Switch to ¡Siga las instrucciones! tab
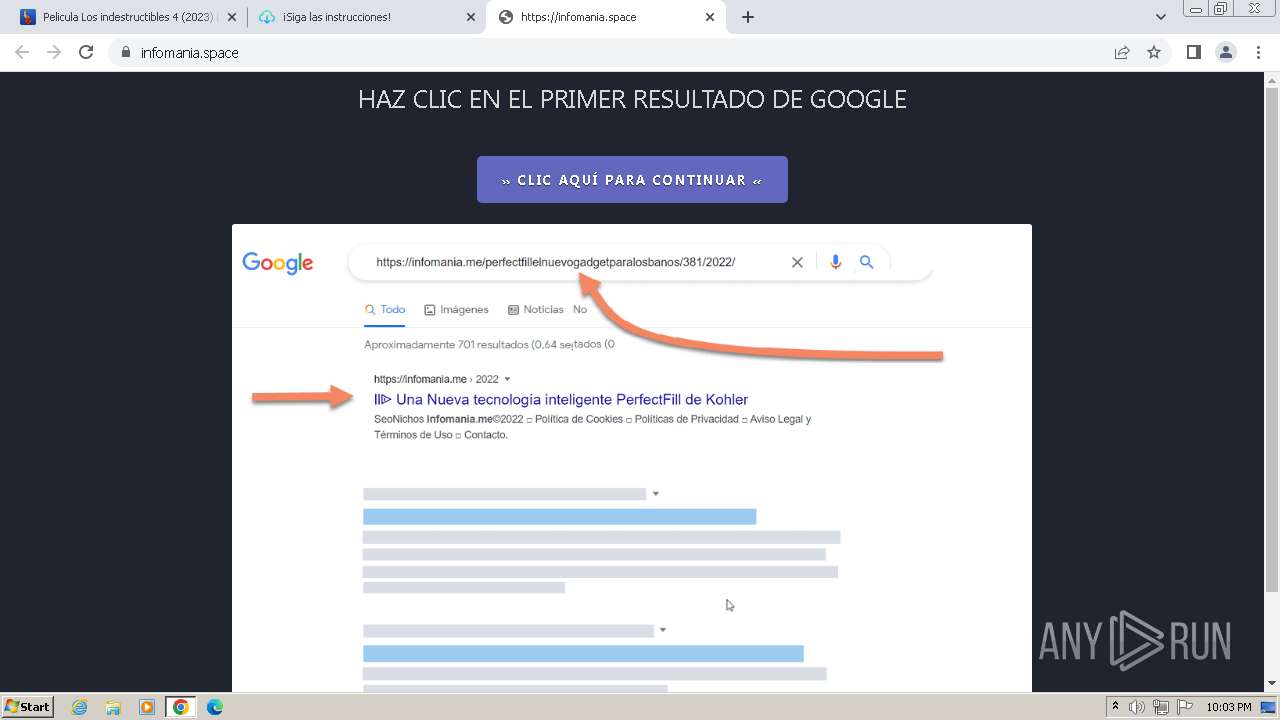 pyautogui.click(x=367, y=17)
